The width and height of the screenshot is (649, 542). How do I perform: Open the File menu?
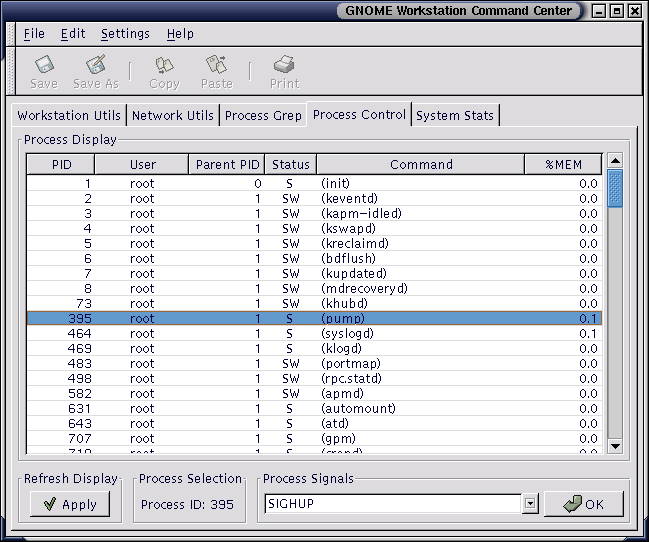tap(34, 34)
